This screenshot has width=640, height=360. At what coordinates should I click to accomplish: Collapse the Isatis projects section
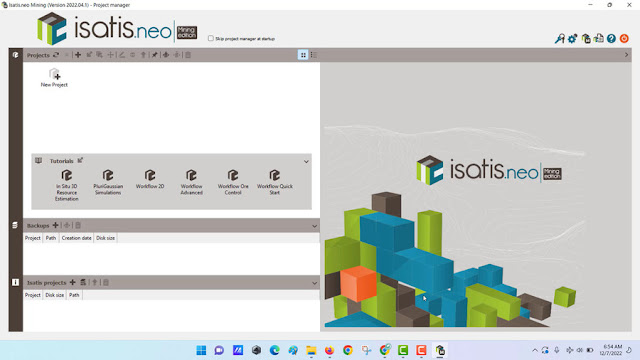pos(314,283)
